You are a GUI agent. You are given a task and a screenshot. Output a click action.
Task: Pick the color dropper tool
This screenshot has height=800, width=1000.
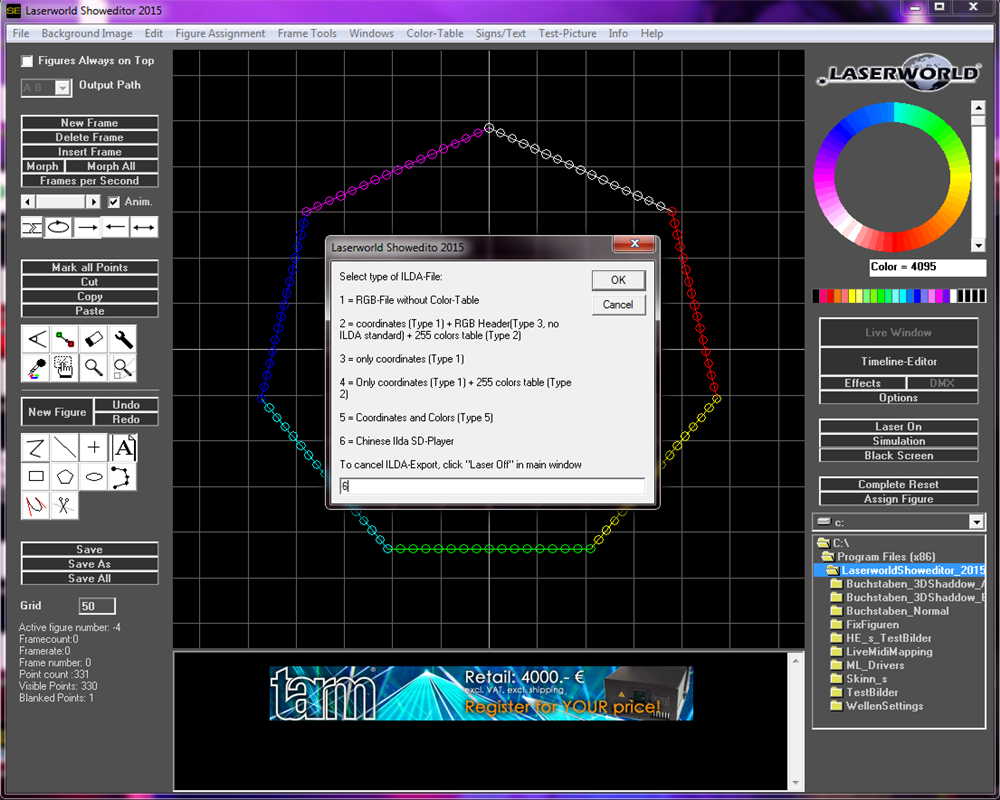click(x=36, y=367)
